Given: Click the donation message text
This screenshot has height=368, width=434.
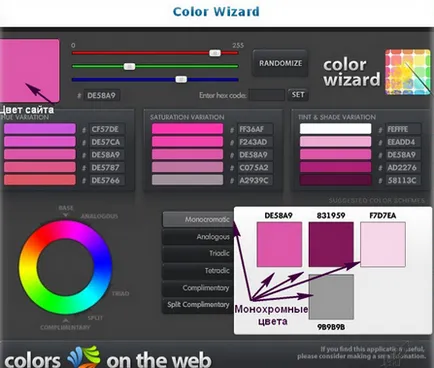Looking at the screenshot, I should [x=361, y=353].
